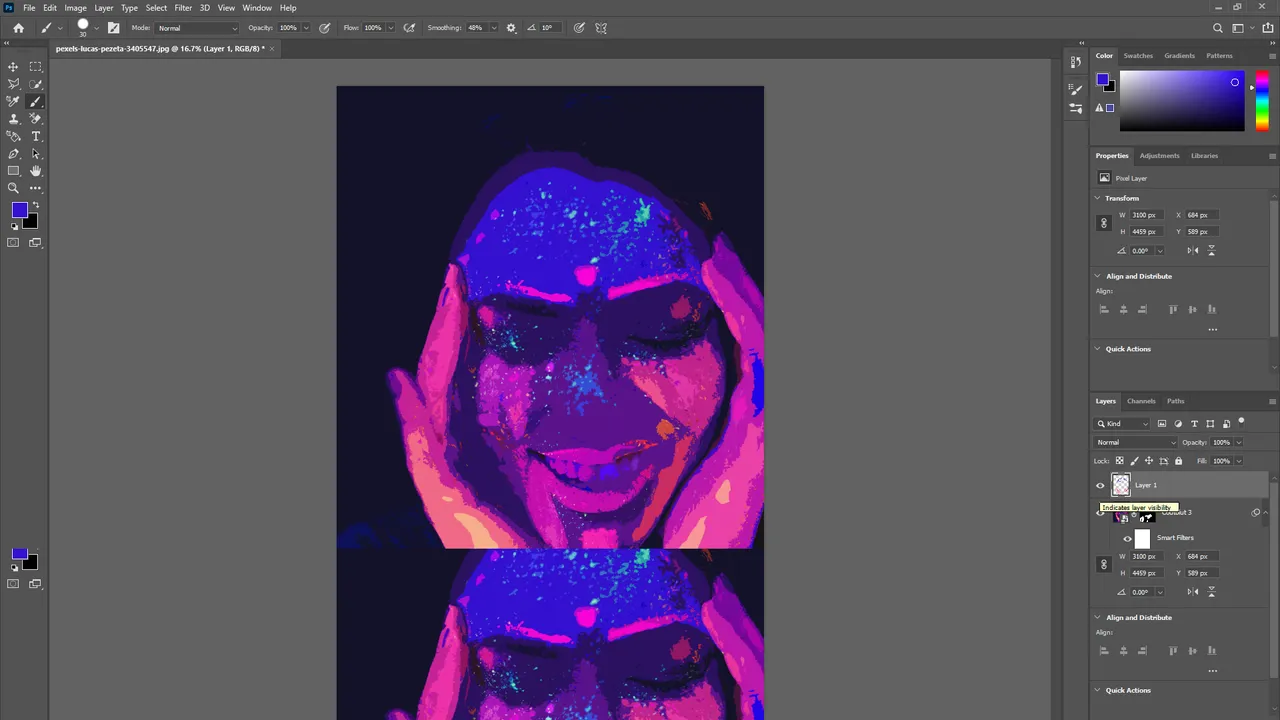
Task: Select the Eraser tool
Action: [x=36, y=119]
